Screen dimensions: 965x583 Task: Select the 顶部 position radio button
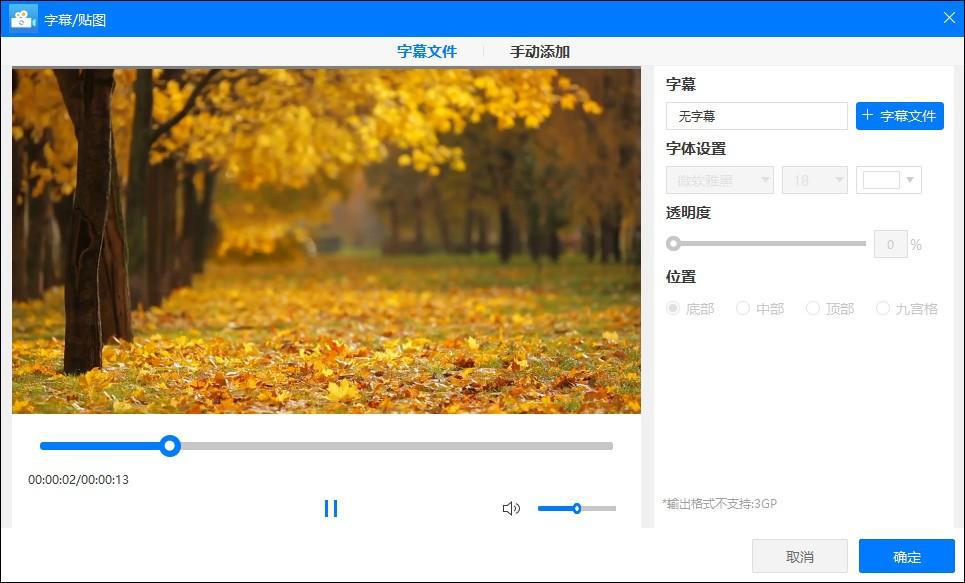813,308
